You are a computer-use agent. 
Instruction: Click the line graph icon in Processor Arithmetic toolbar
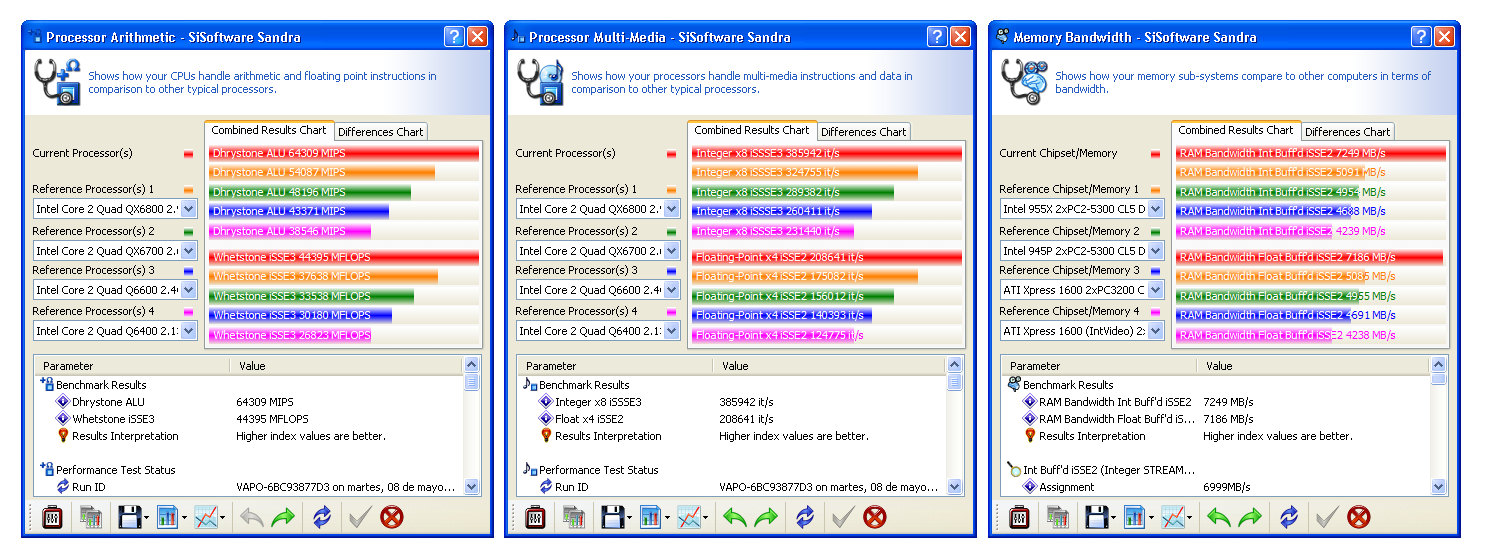coord(205,517)
